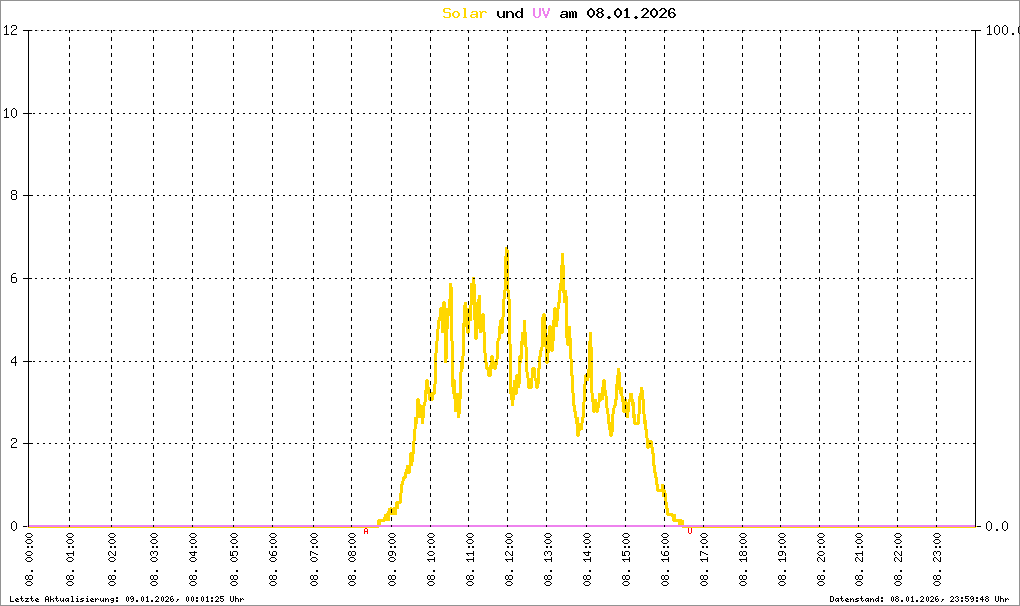This screenshot has height=606, width=1020.
Task: Click time label '08. 03:00'
Action: [154, 560]
